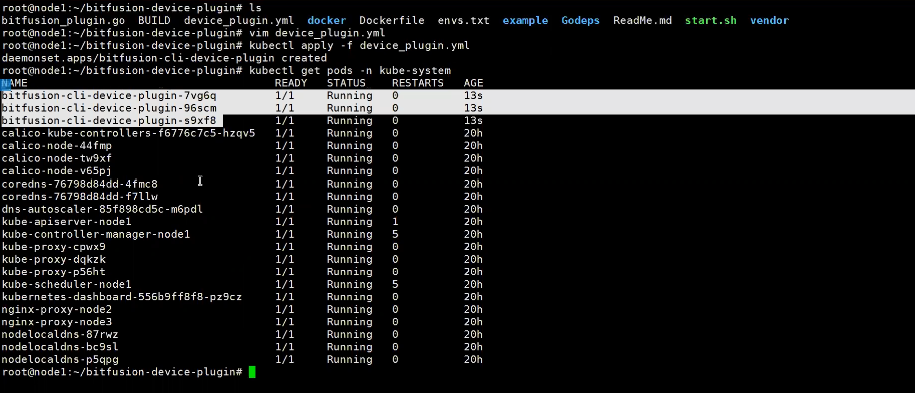Viewport: 915px width, 393px height.
Task: Click the calico-node-v65pj pod name
Action: (x=57, y=171)
